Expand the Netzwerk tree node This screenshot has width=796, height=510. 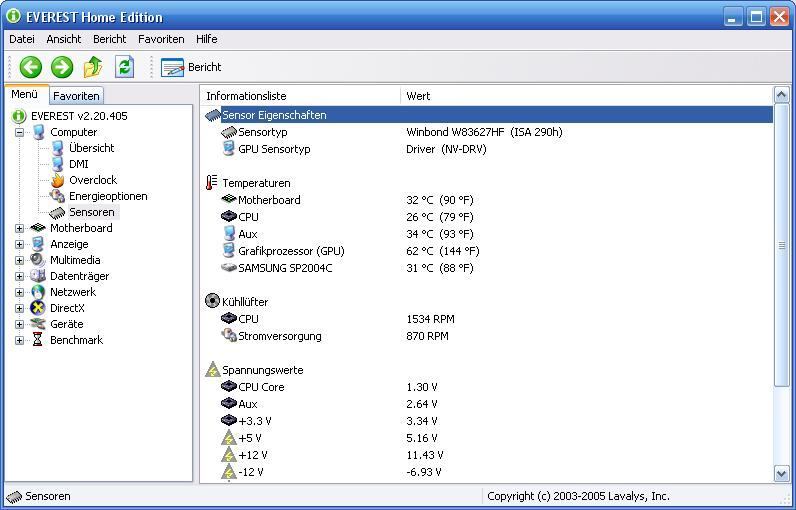pyautogui.click(x=19, y=292)
